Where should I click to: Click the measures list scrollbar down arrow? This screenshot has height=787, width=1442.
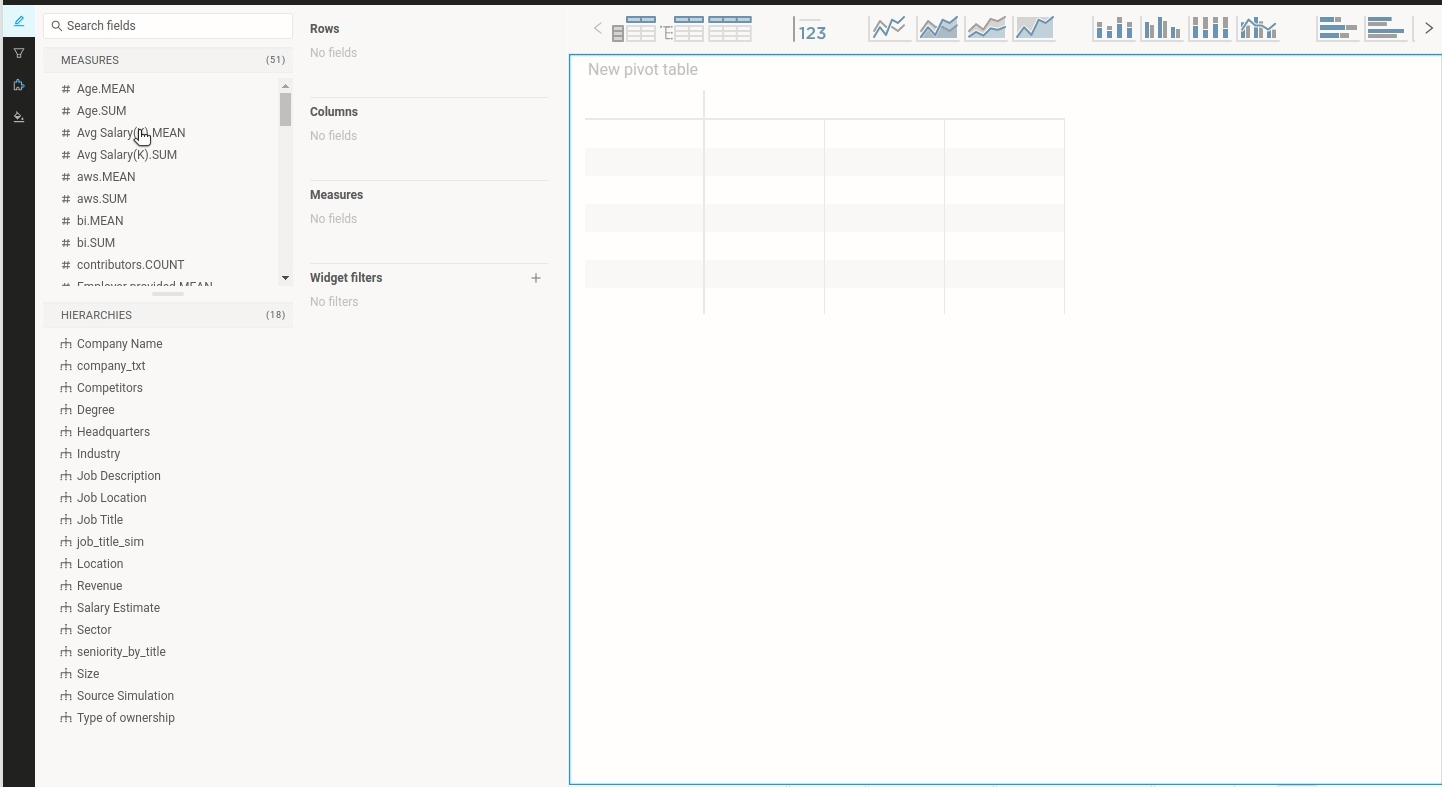click(285, 278)
